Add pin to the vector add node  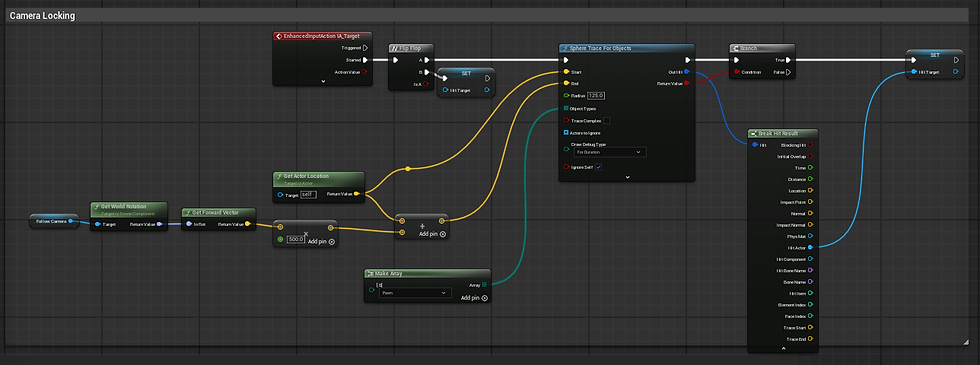point(433,234)
